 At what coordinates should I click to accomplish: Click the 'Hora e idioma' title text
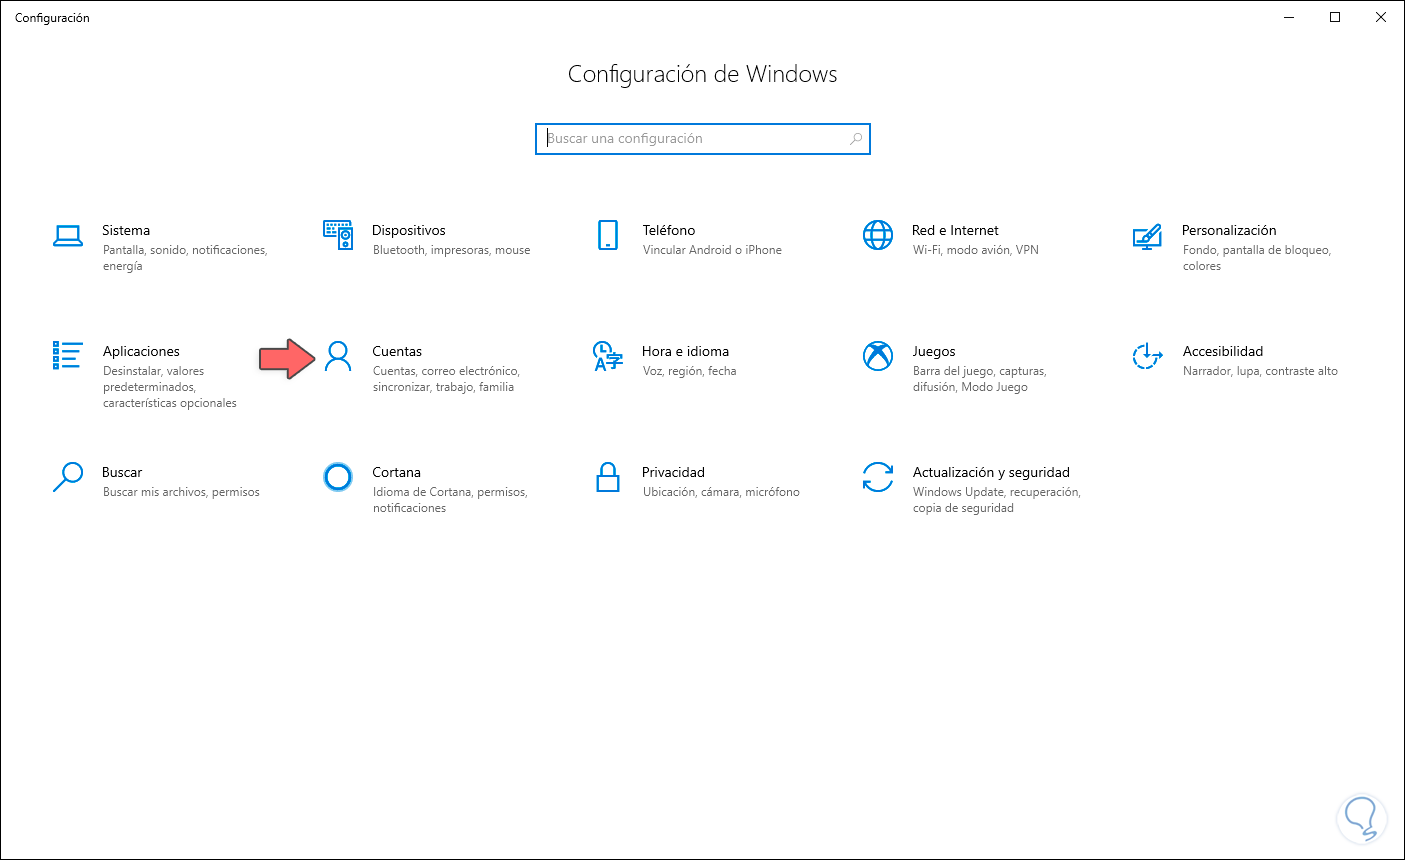(685, 351)
